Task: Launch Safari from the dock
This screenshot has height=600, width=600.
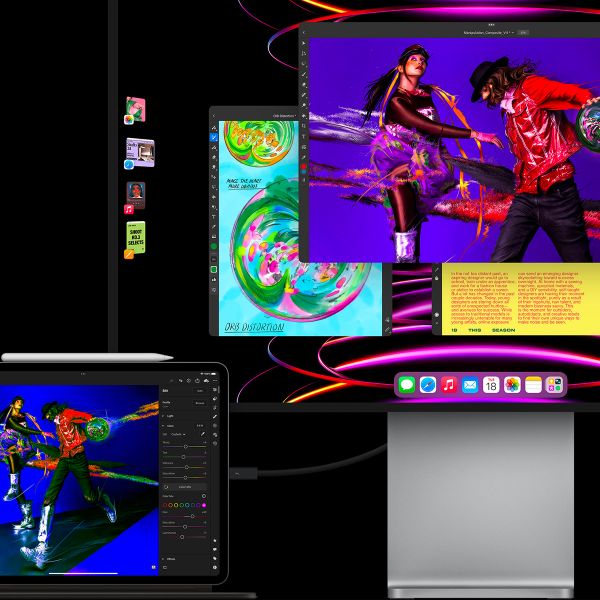Action: click(428, 385)
